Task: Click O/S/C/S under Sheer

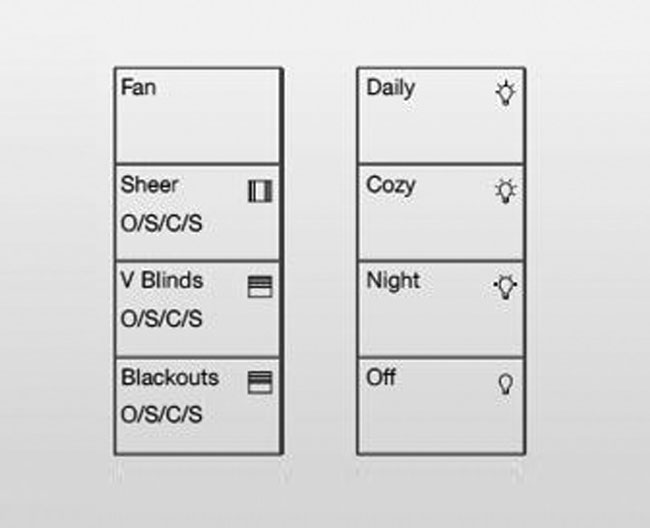Action: pos(161,223)
